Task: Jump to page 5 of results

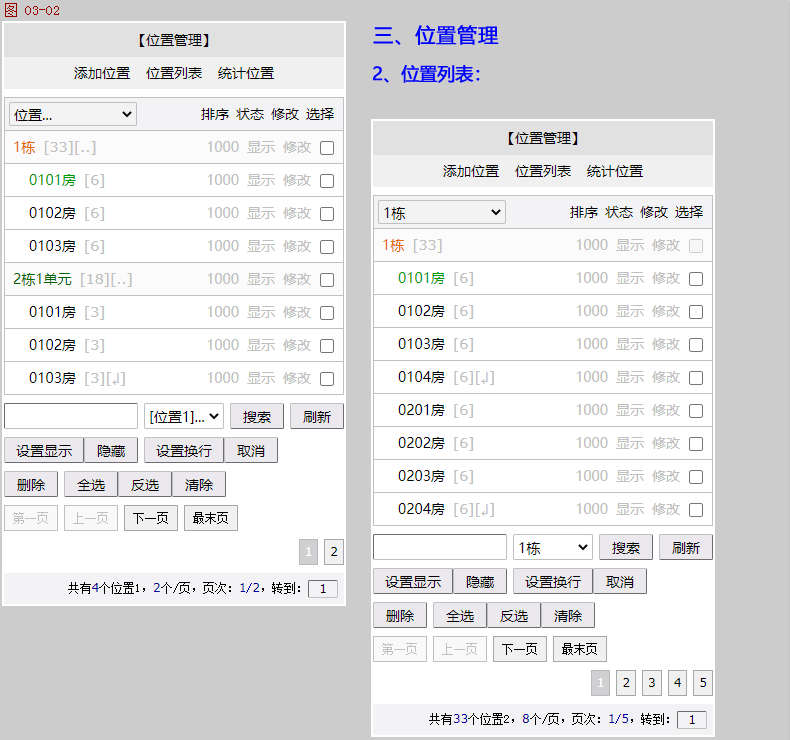Action: (703, 683)
